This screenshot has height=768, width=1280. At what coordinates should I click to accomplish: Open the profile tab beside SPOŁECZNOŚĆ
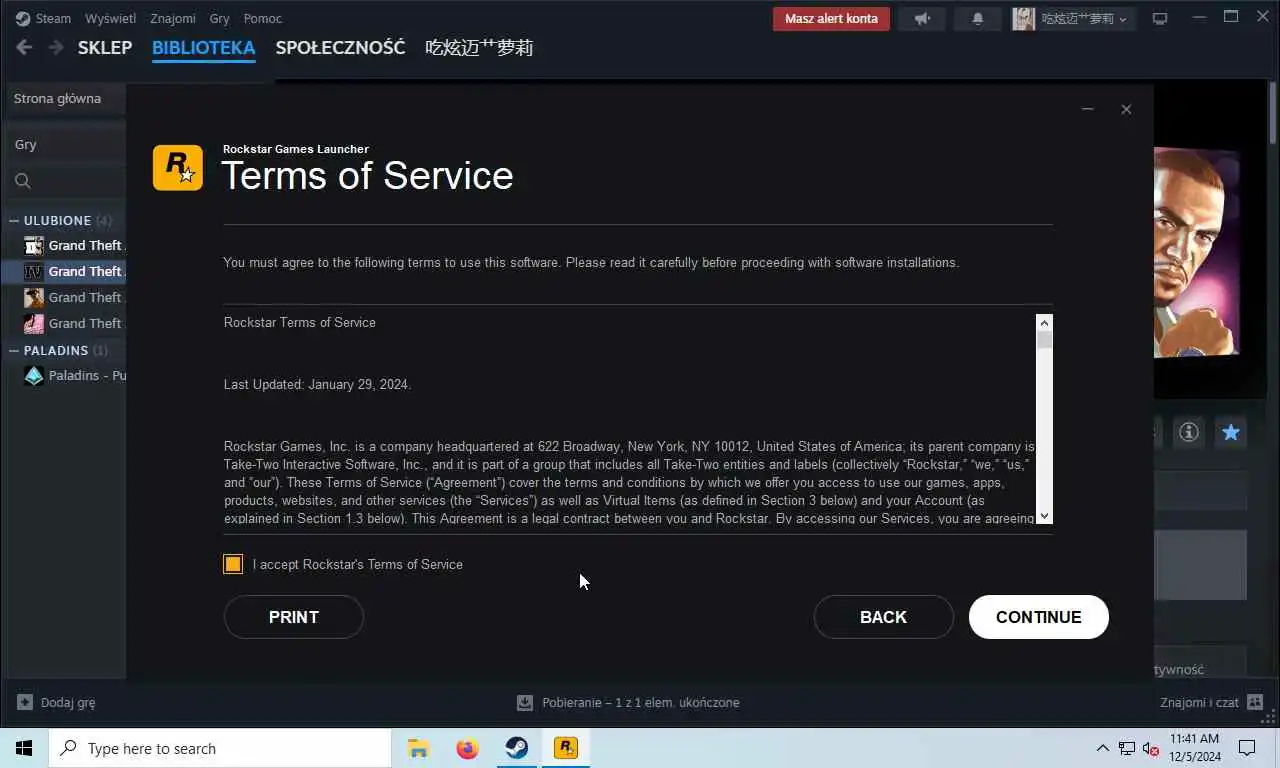pos(479,47)
